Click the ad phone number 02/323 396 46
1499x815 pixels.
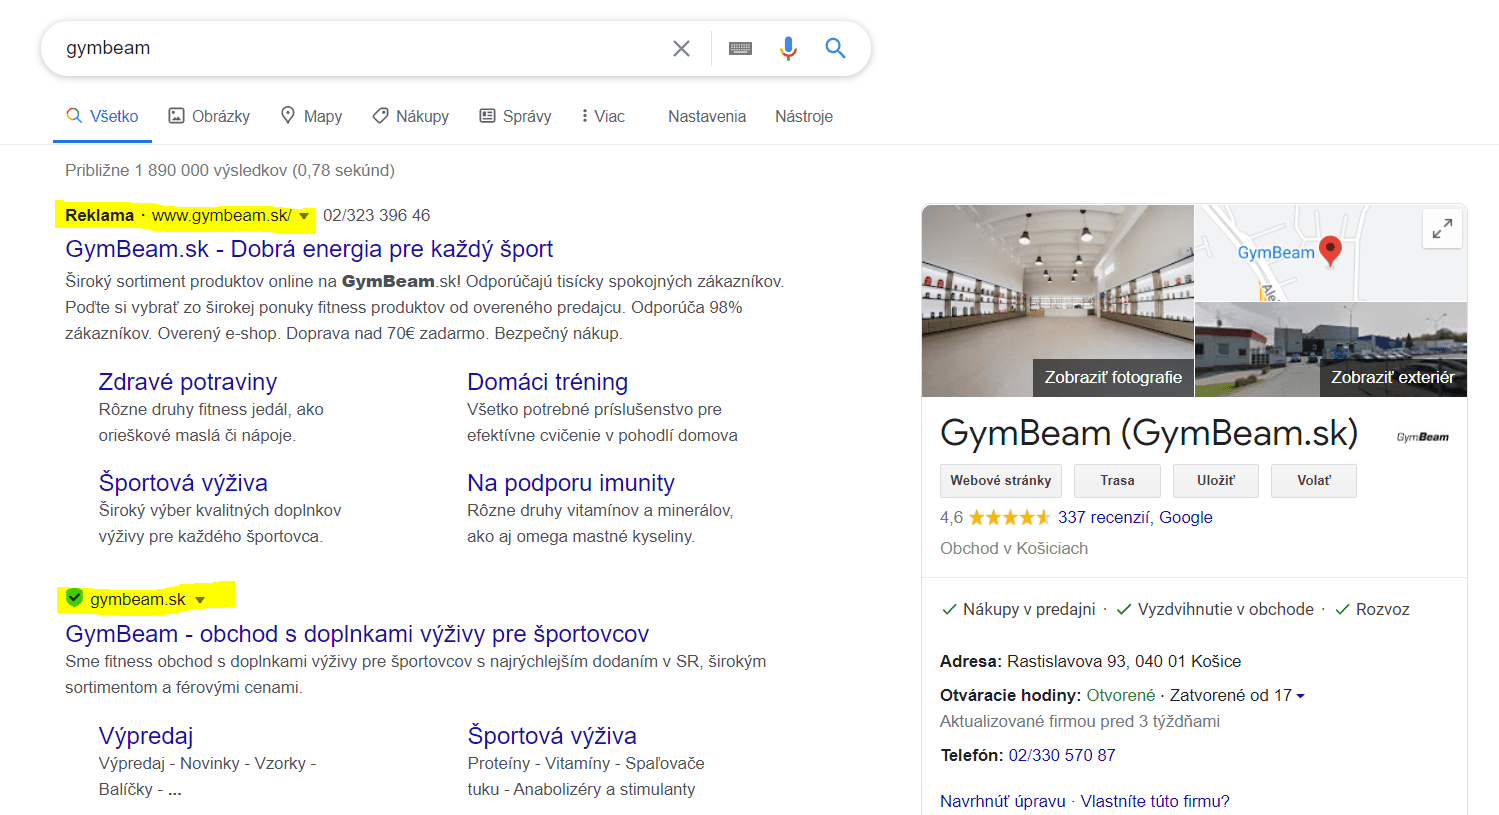point(376,215)
